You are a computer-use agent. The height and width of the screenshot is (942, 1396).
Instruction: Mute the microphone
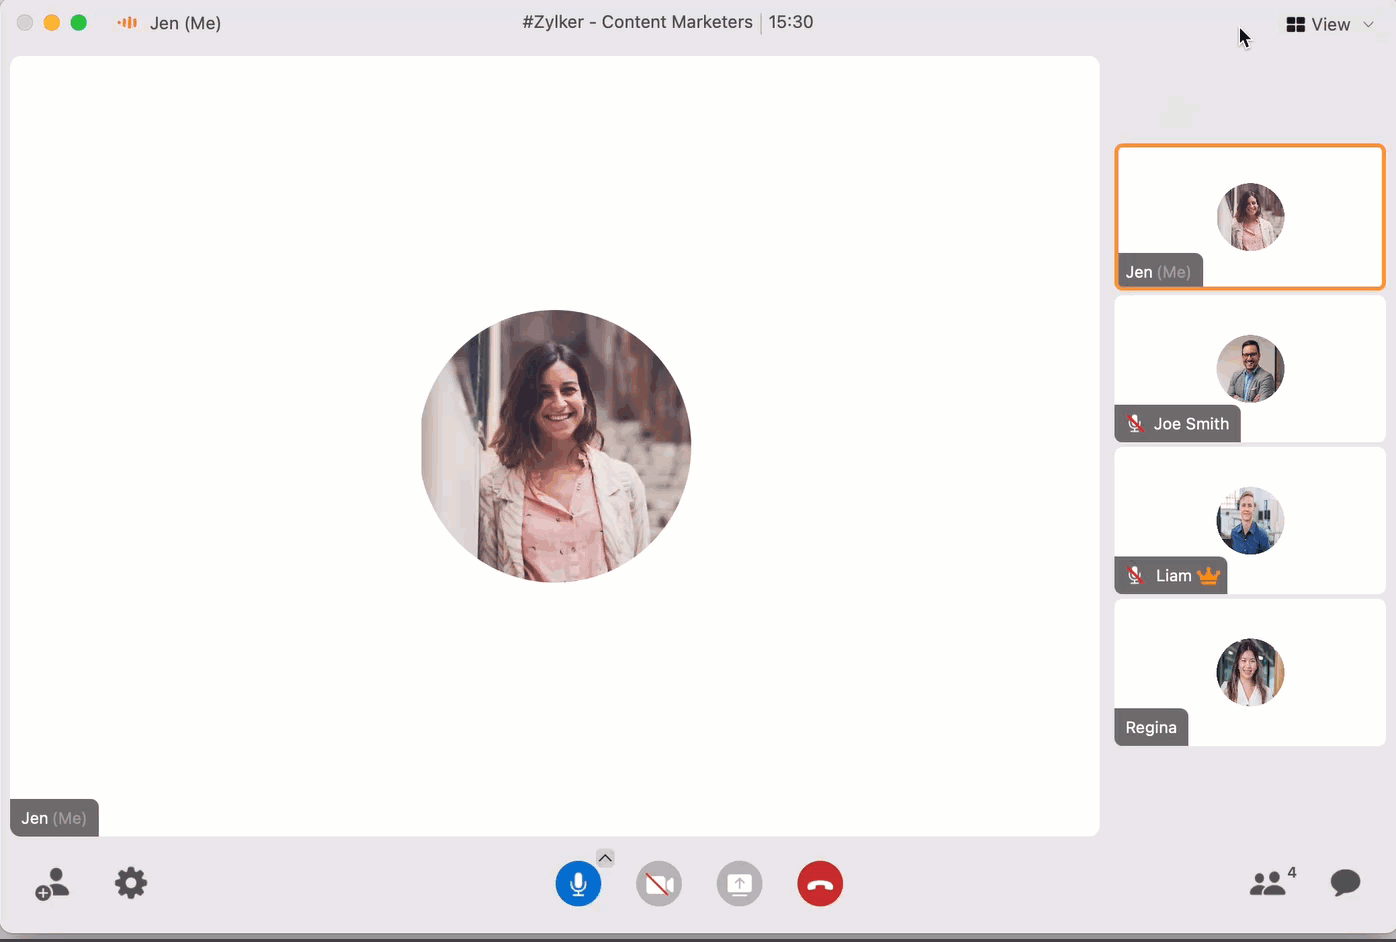click(578, 884)
